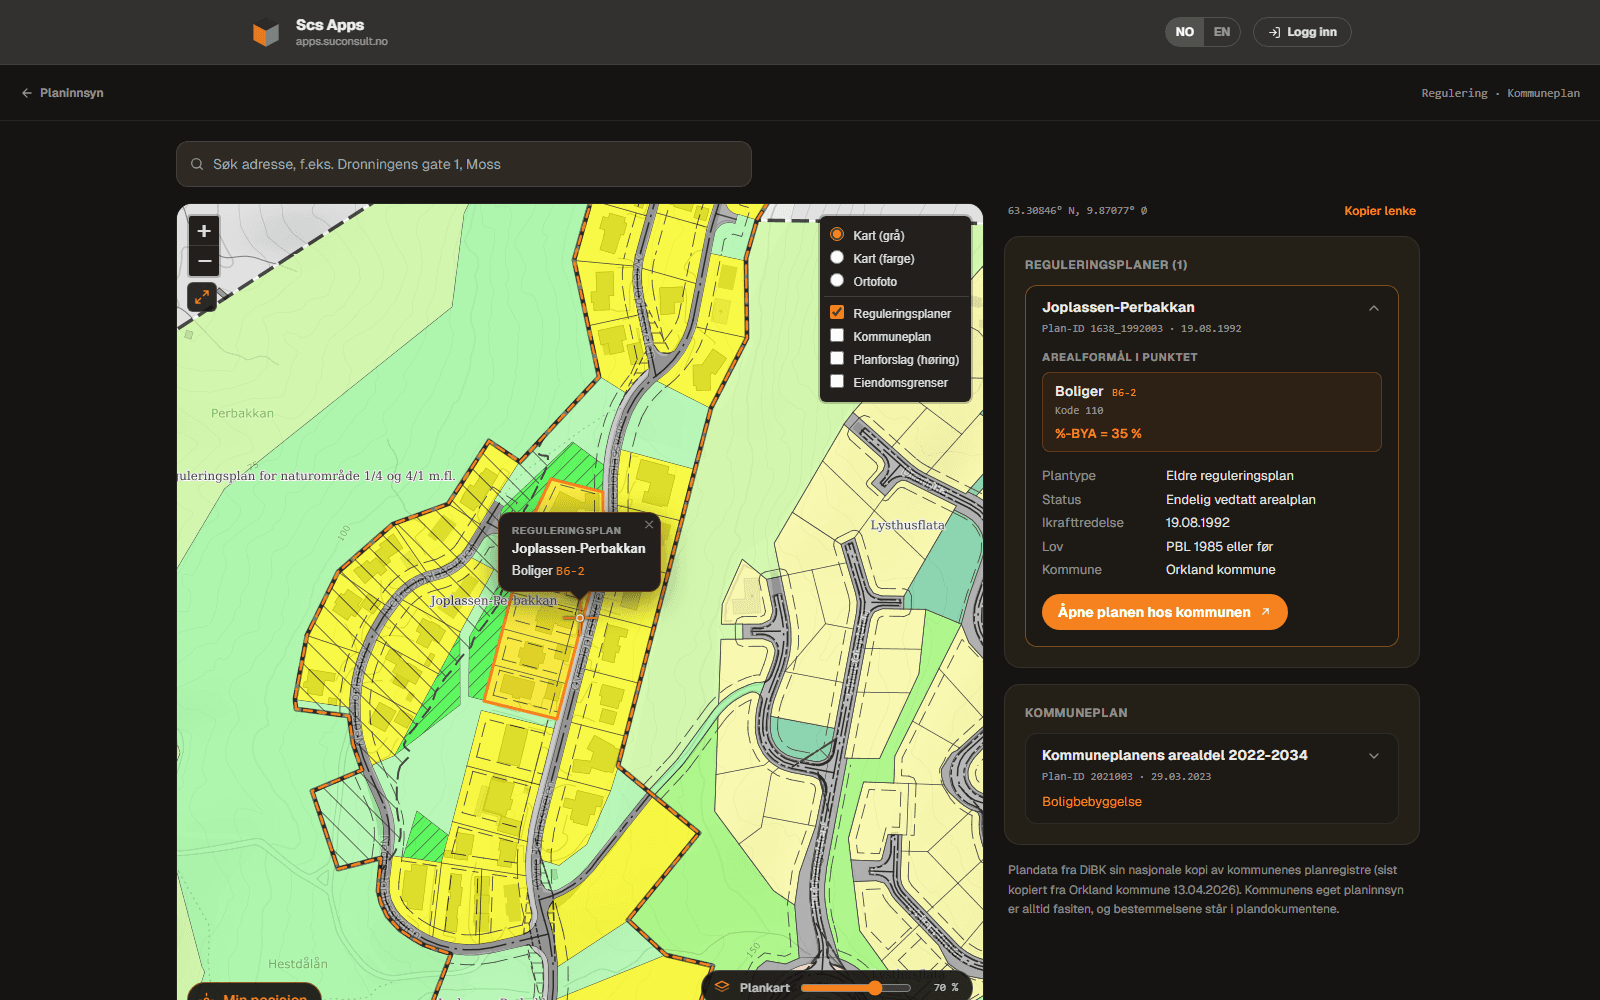Click the Lysthusflata map label
Viewport: 1600px width, 1000px height.
point(907,525)
